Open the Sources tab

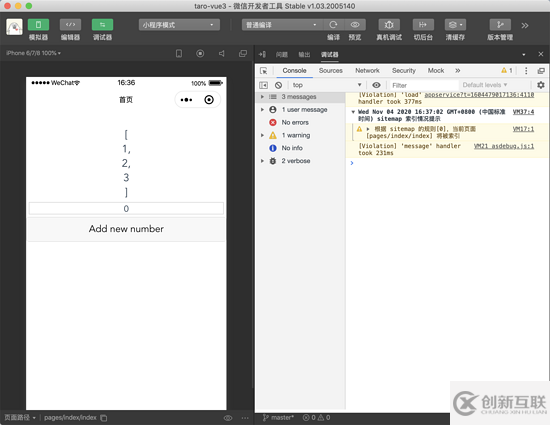click(330, 70)
